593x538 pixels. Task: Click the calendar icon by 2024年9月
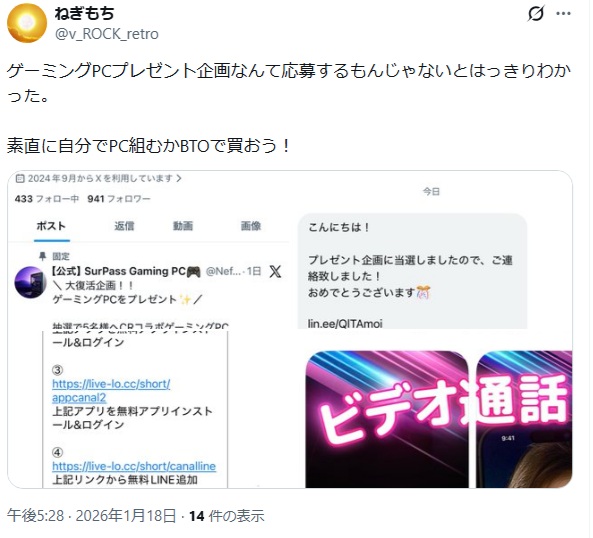[x=20, y=178]
